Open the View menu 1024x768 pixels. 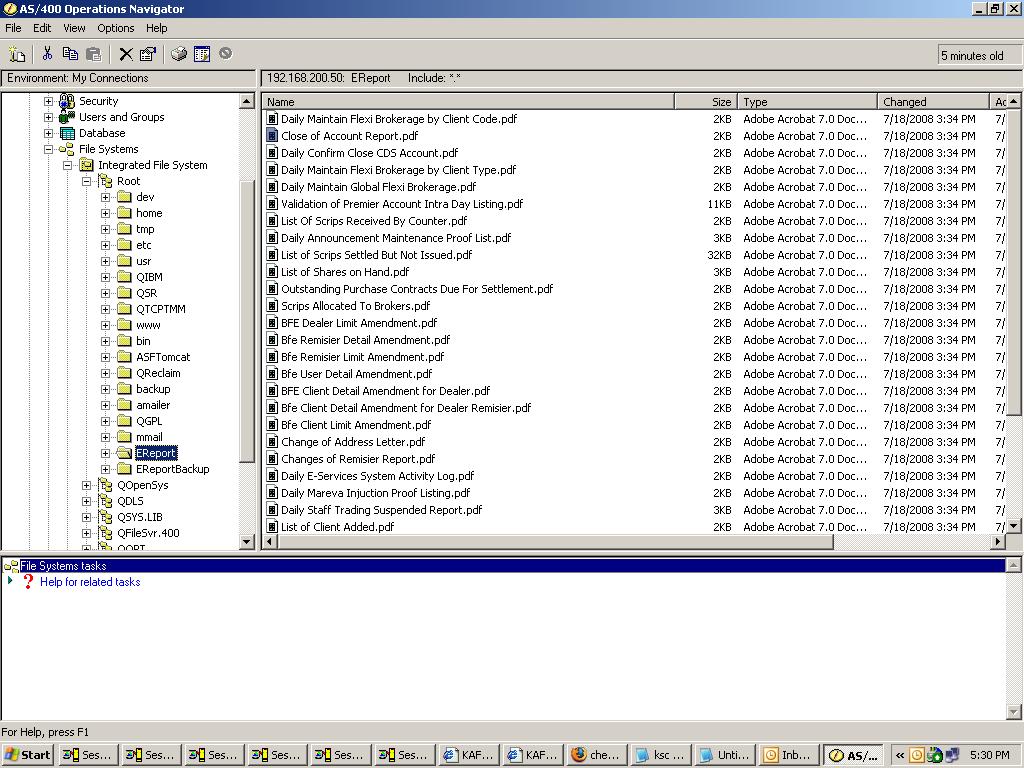coord(74,28)
